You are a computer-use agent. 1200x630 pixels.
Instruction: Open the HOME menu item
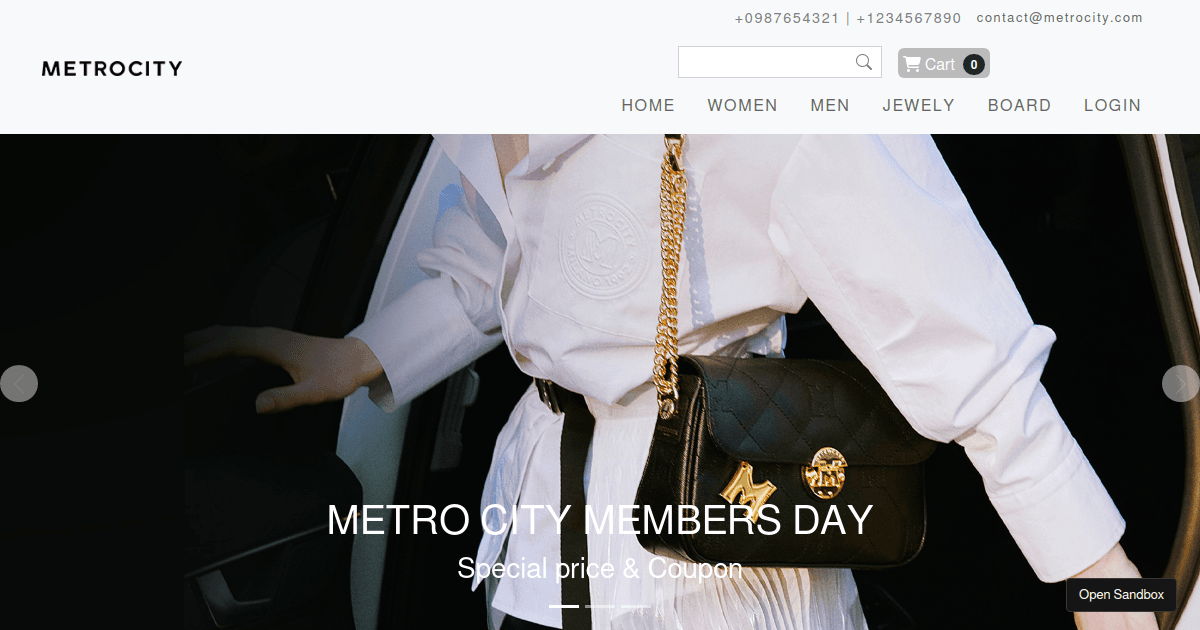648,105
